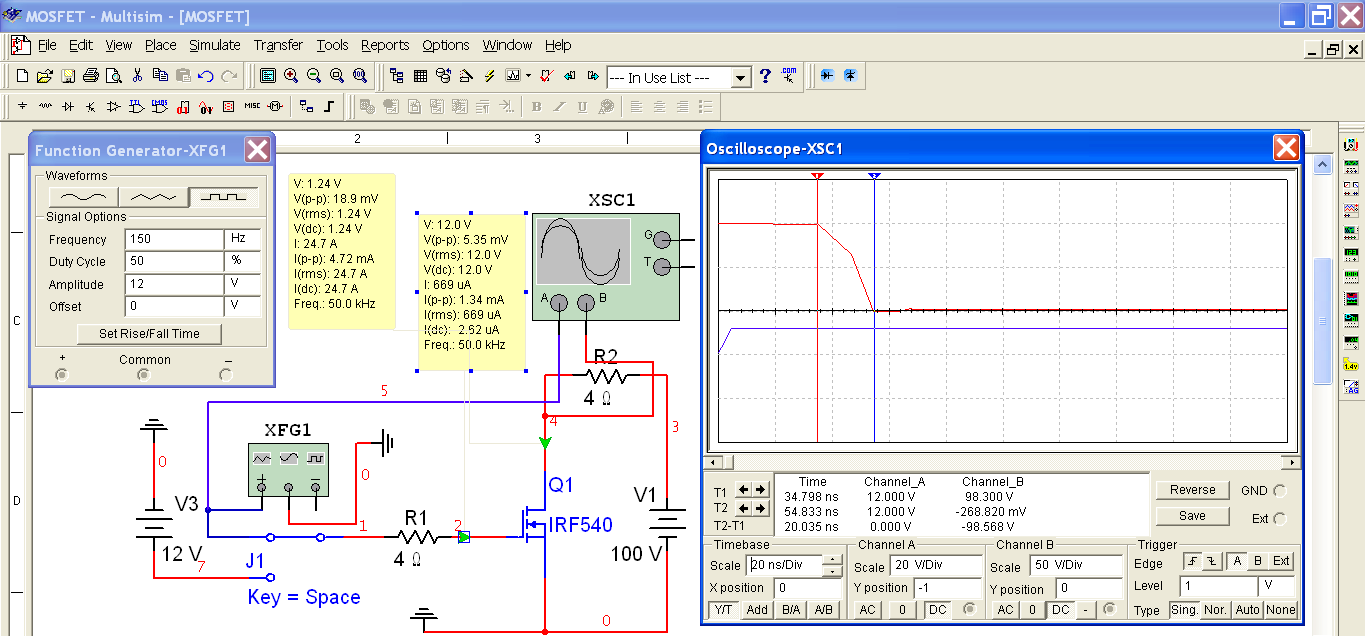This screenshot has width=1365, height=636.
Task: Click the Undo arrow icon
Action: coord(206,76)
